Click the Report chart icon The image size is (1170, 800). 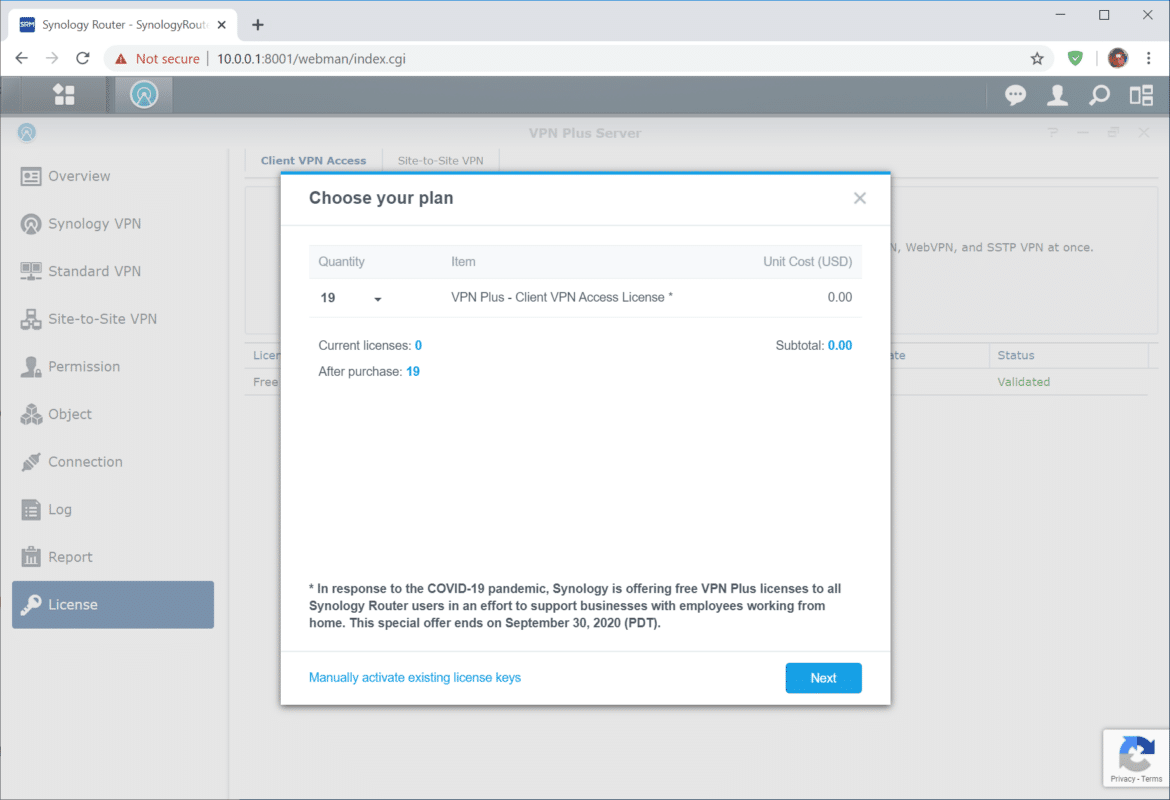coord(31,557)
